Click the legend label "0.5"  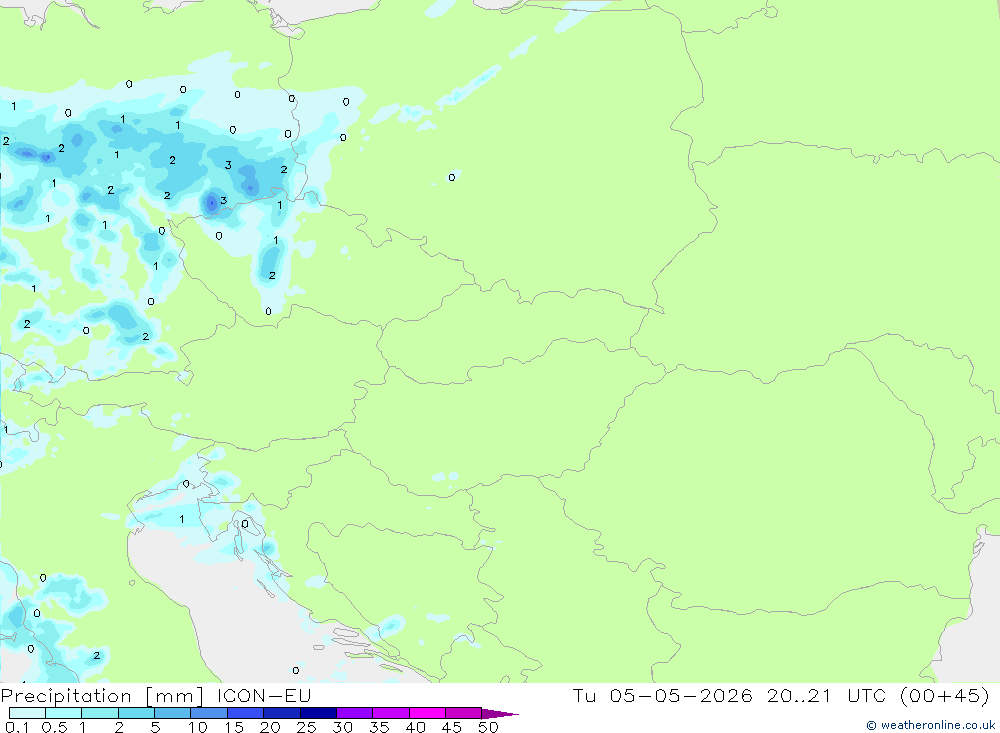pos(54,727)
